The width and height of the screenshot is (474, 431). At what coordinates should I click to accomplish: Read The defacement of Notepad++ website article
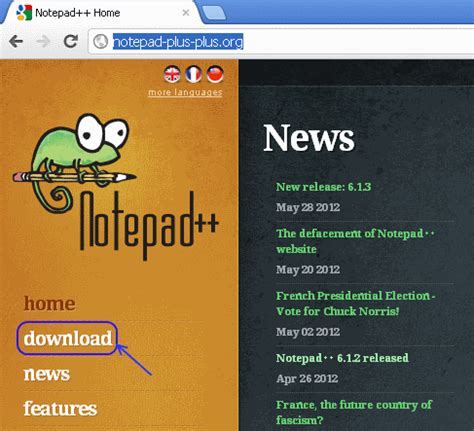click(x=355, y=241)
